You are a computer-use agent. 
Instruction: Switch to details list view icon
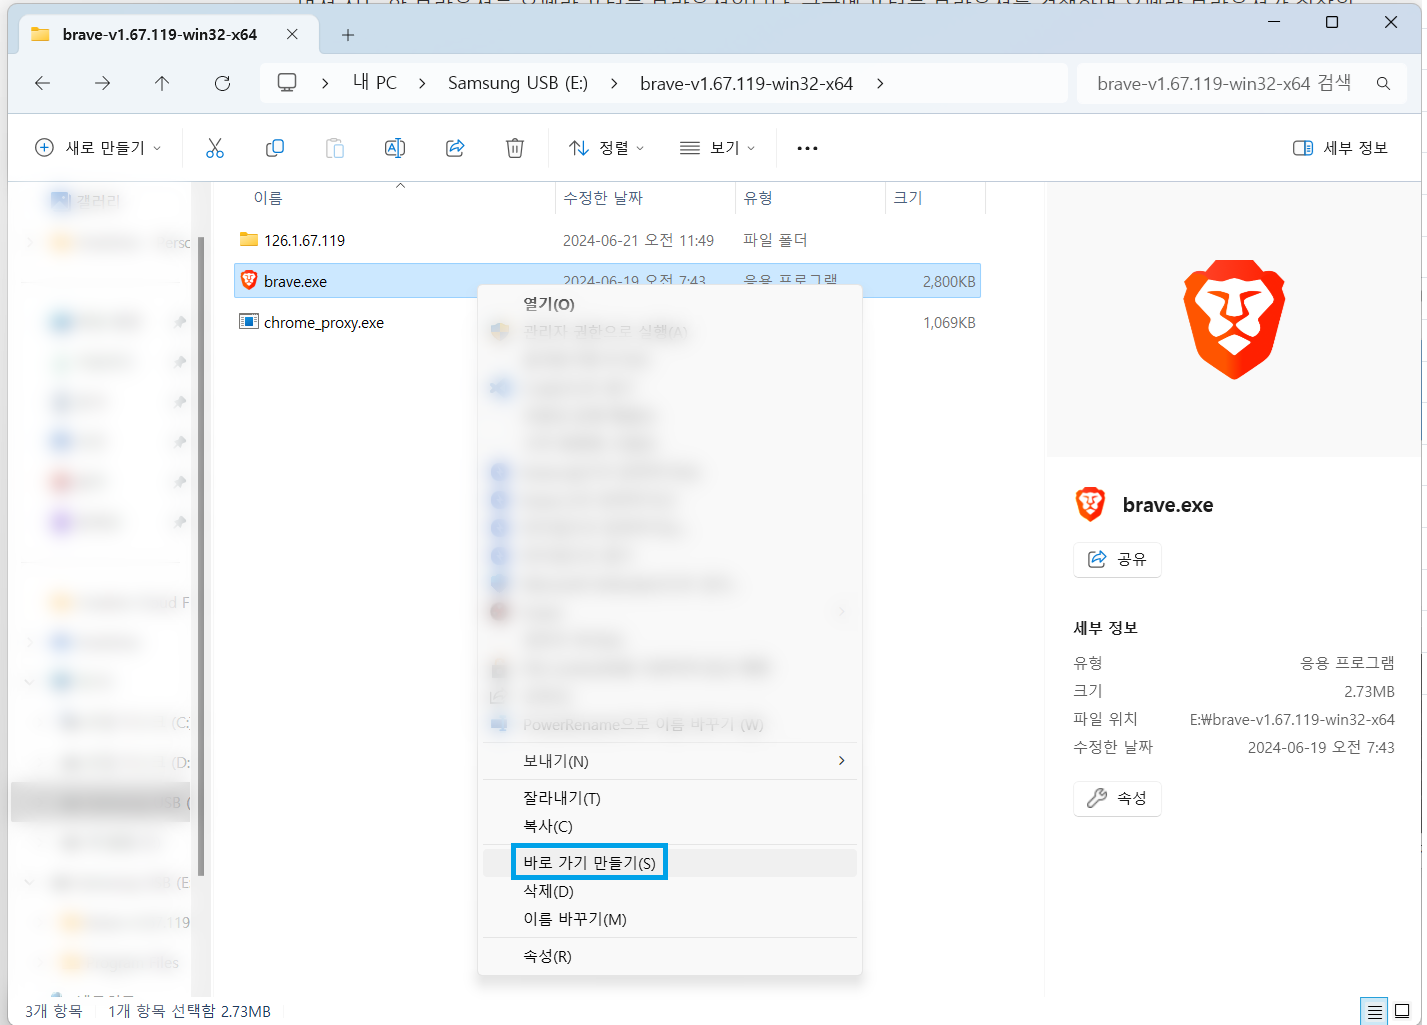click(x=1375, y=1012)
